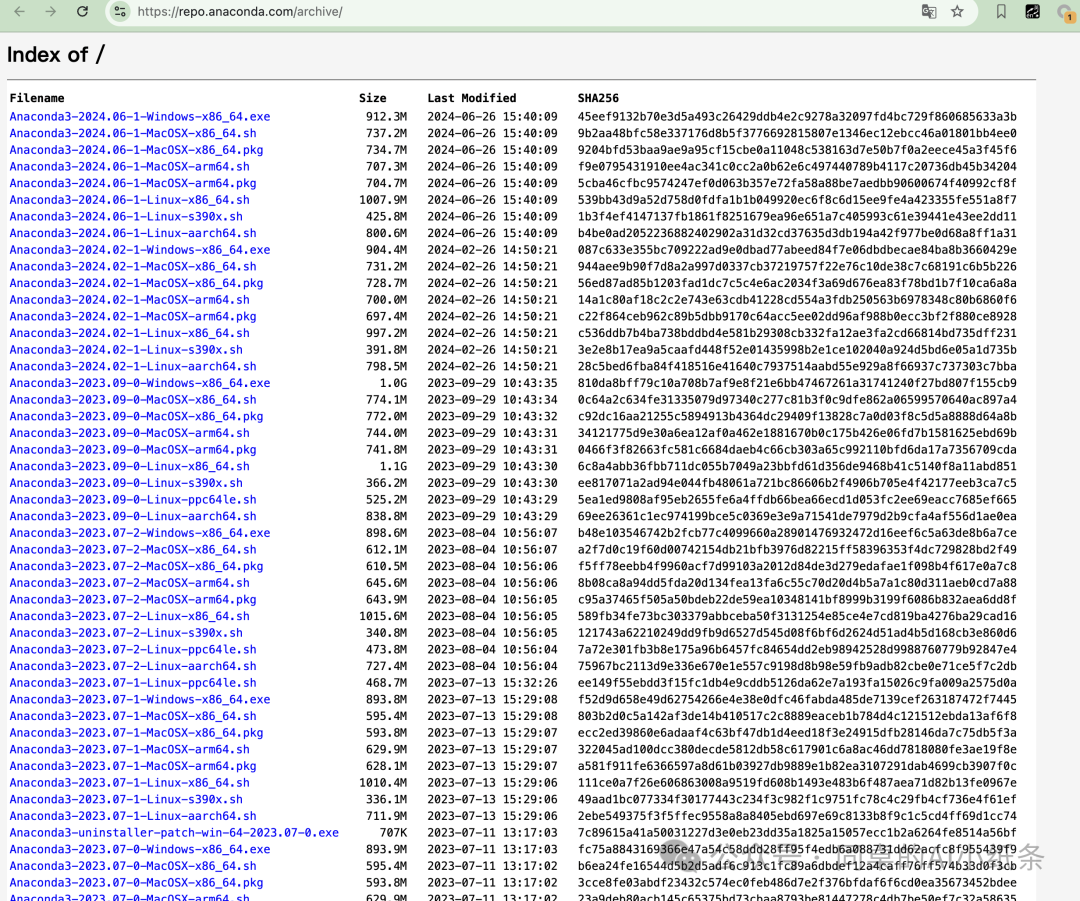
Task: Select SHA256 hash starting with 810da8bff79c
Action: tap(797, 383)
